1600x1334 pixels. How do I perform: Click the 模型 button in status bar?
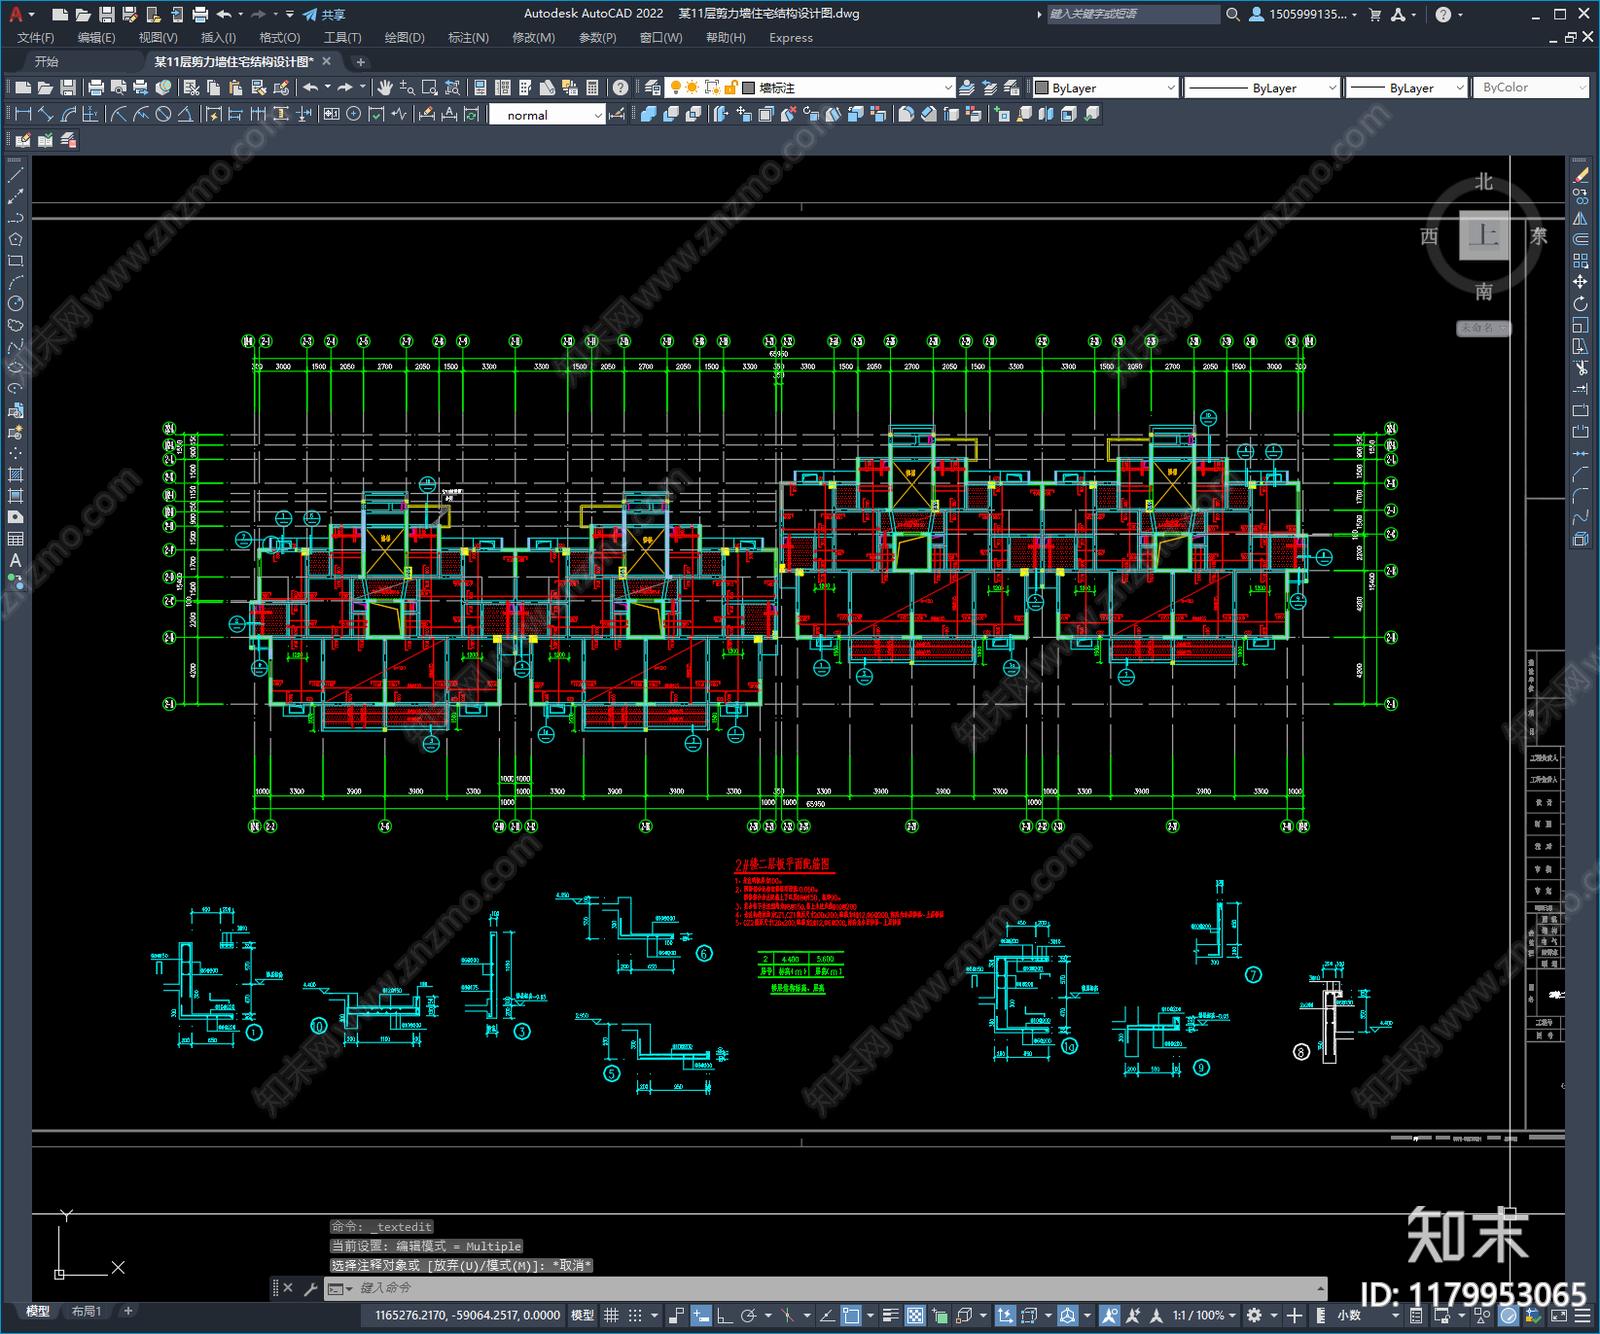(582, 1316)
